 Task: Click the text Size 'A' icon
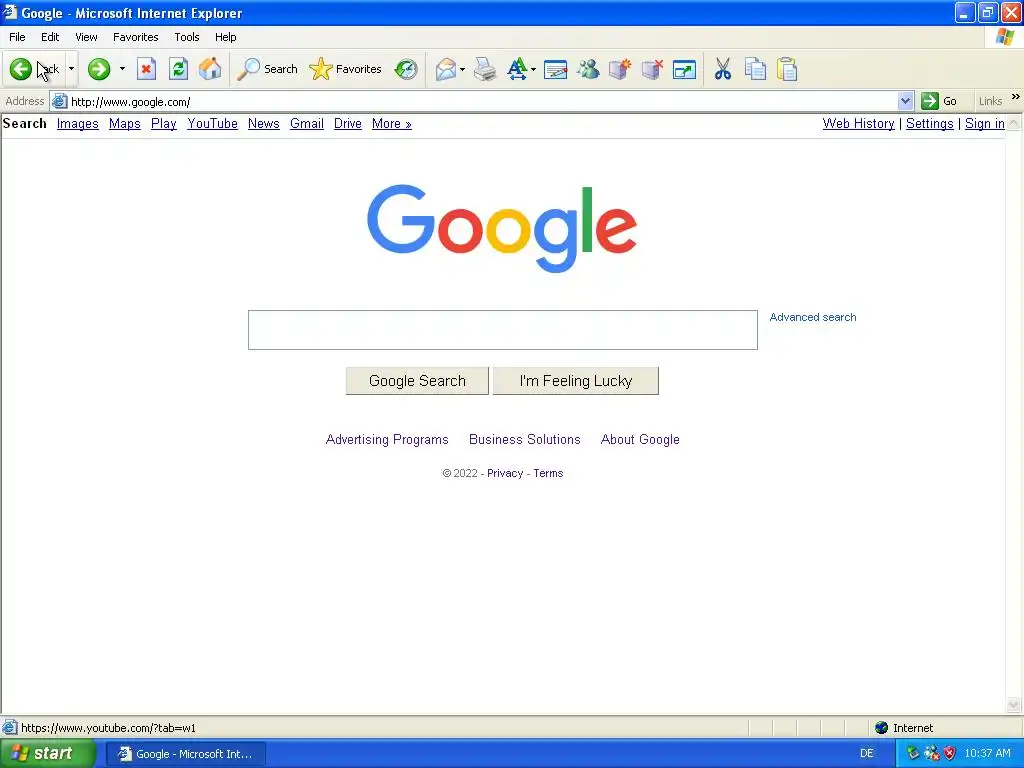pos(517,69)
